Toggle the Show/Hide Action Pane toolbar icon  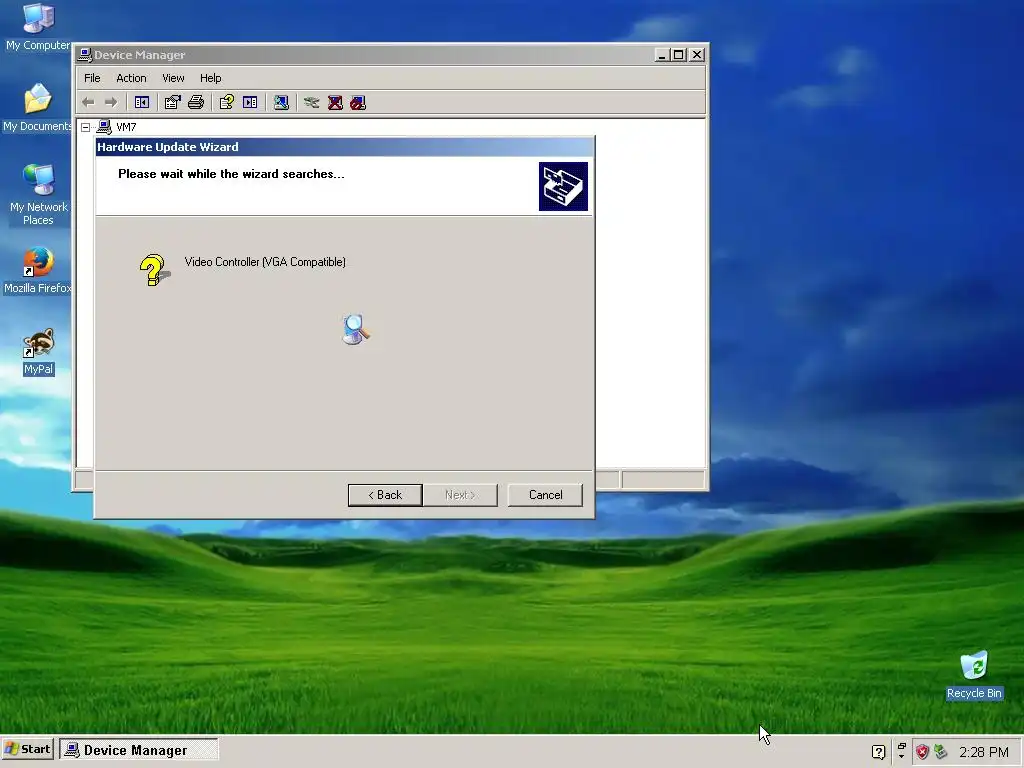[x=250, y=103]
